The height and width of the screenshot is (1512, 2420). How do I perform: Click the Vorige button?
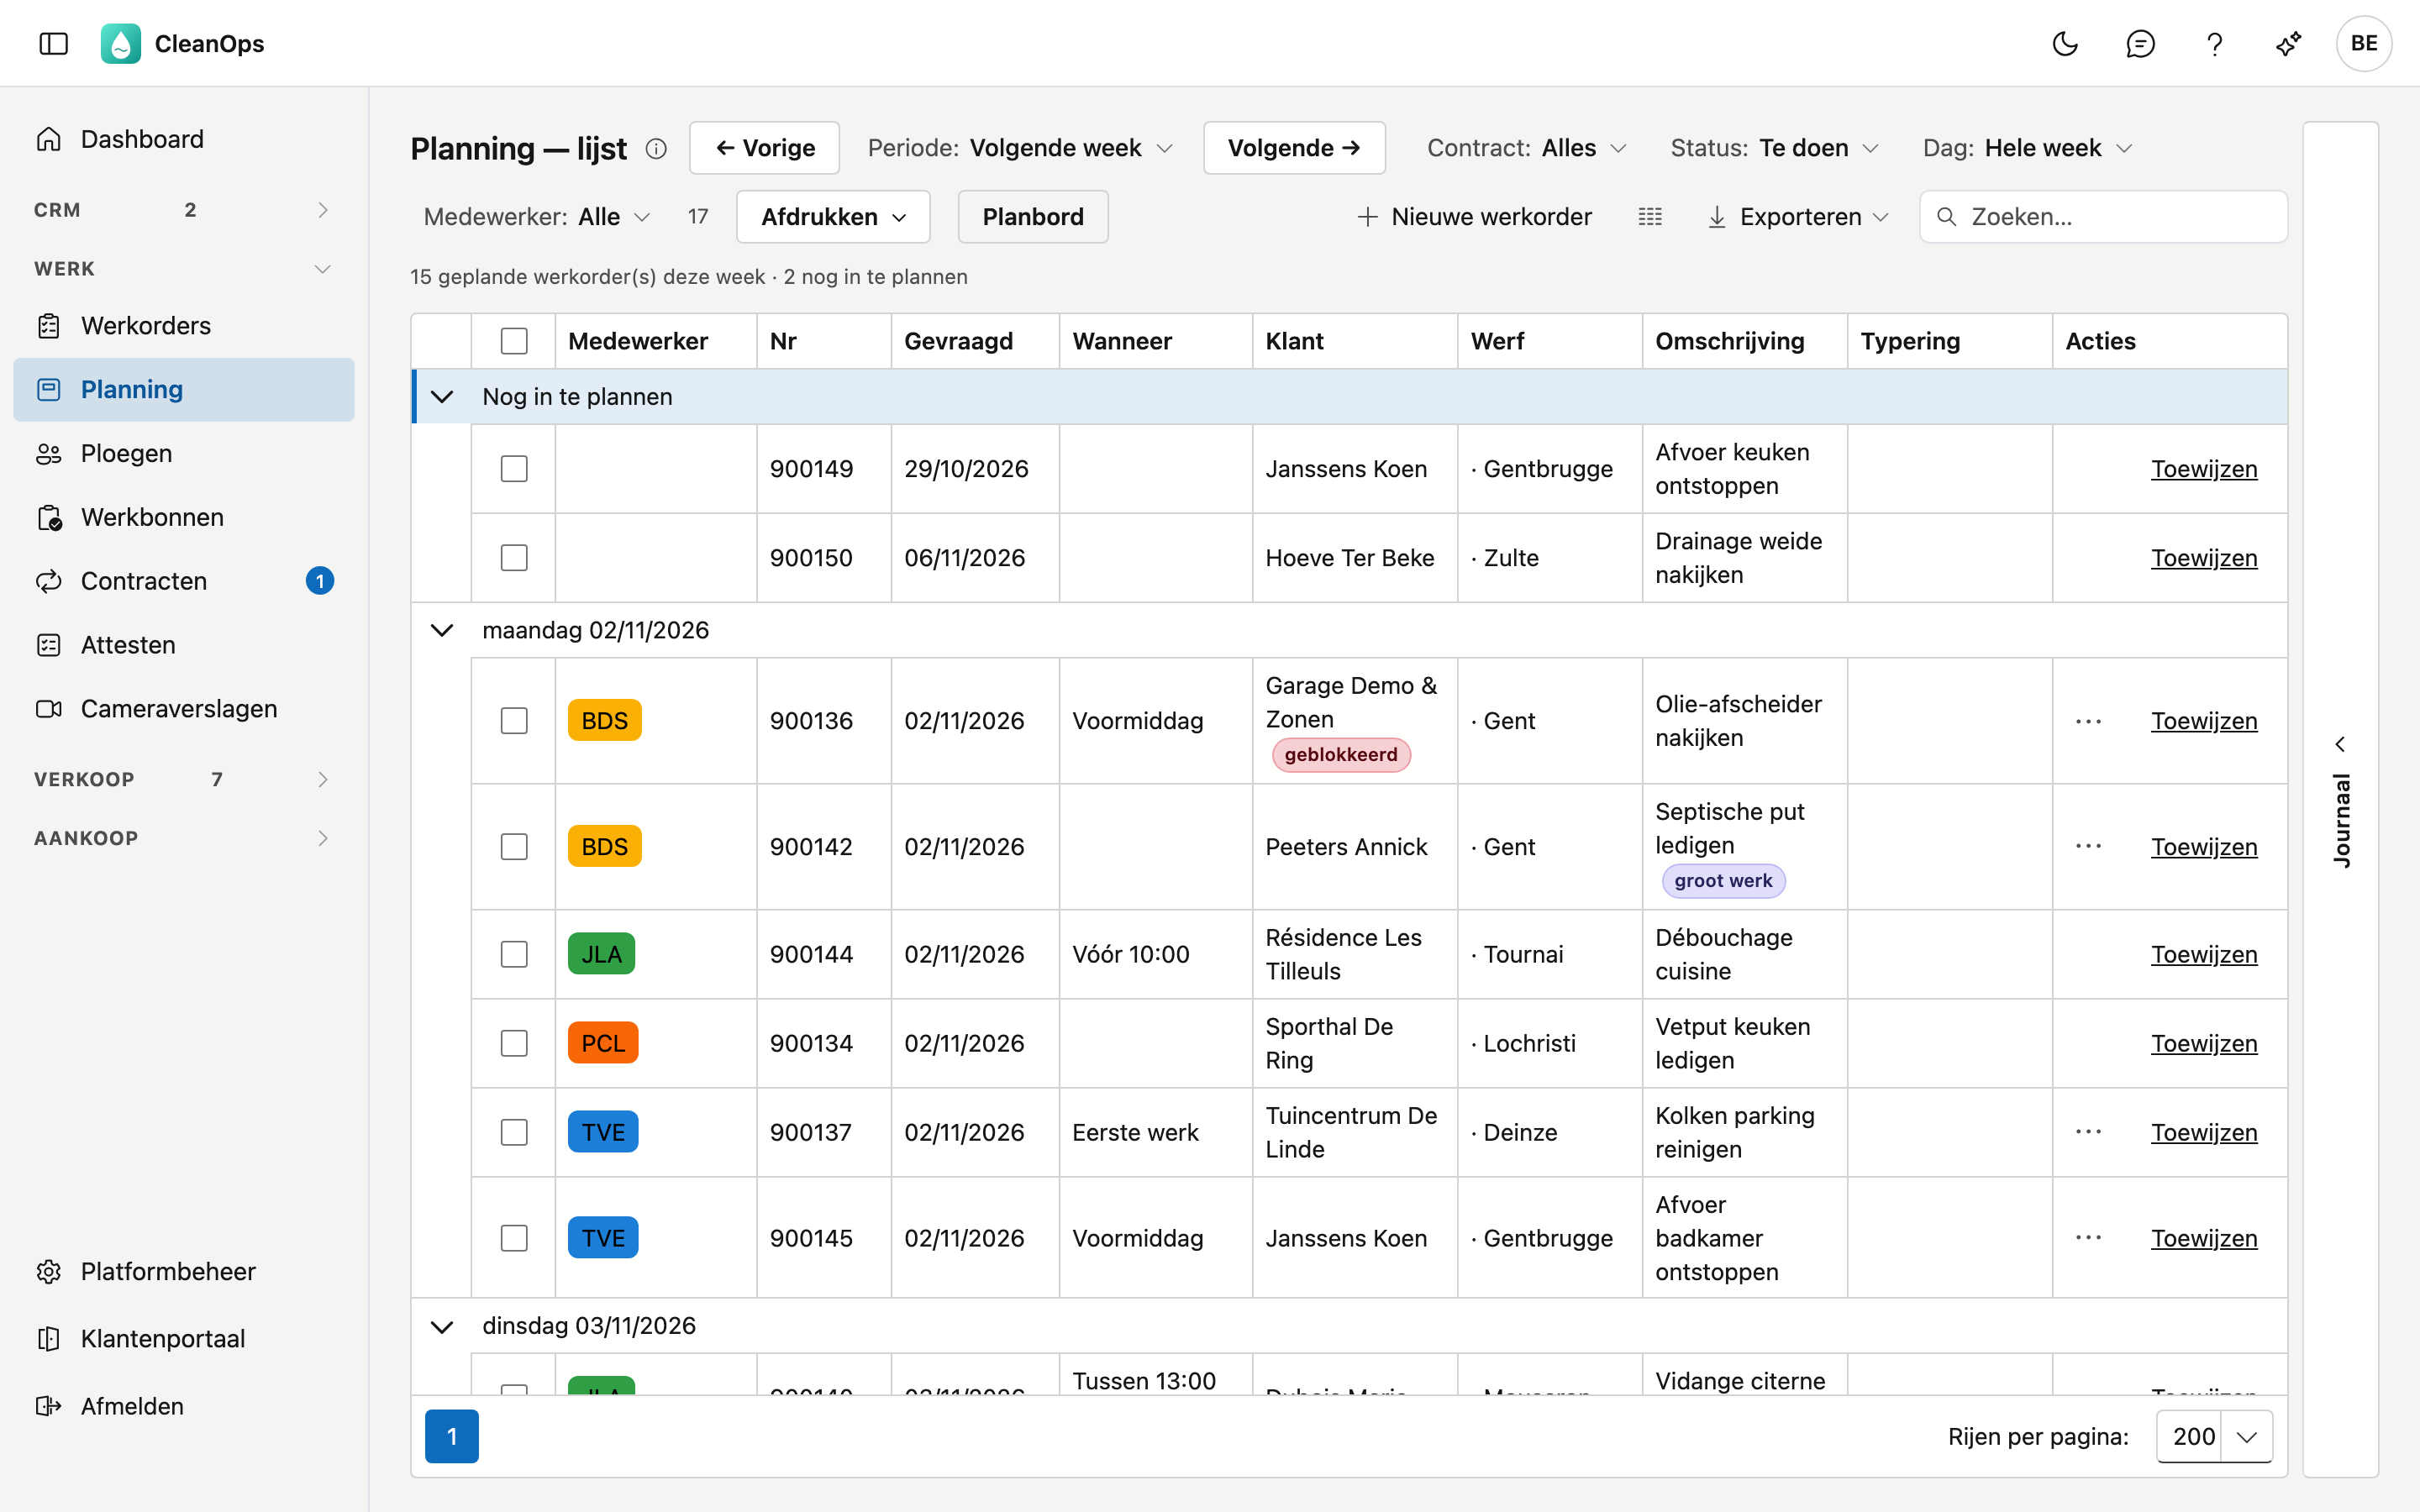pos(765,148)
